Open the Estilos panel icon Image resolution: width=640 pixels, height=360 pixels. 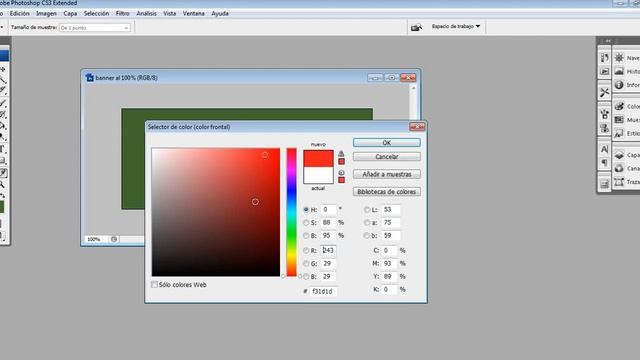(619, 133)
